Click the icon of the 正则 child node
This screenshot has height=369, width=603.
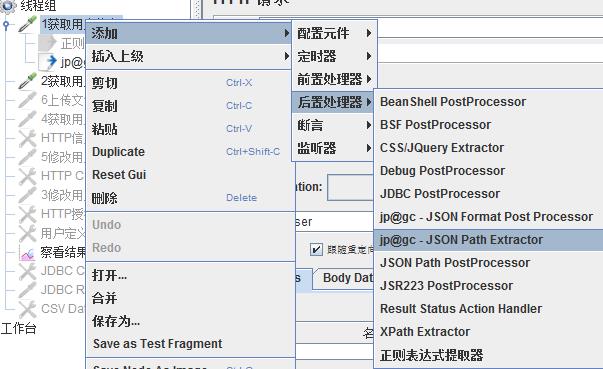click(48, 43)
